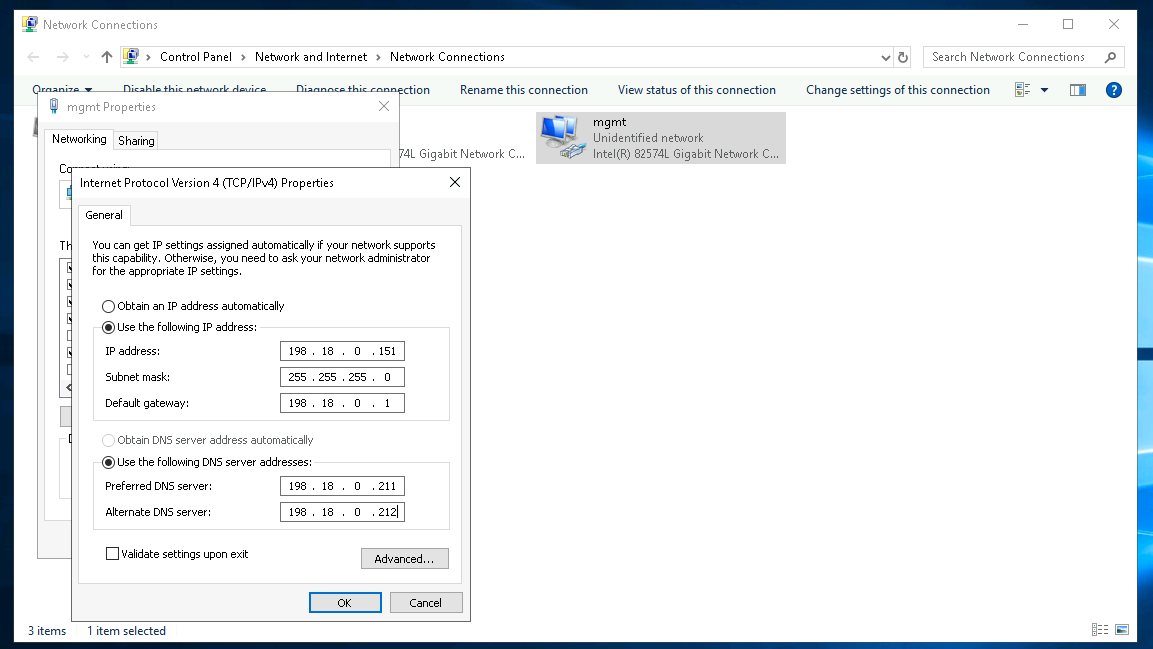The height and width of the screenshot is (649, 1153).
Task: Enable Validate settings upon exit checkbox
Action: coord(113,554)
